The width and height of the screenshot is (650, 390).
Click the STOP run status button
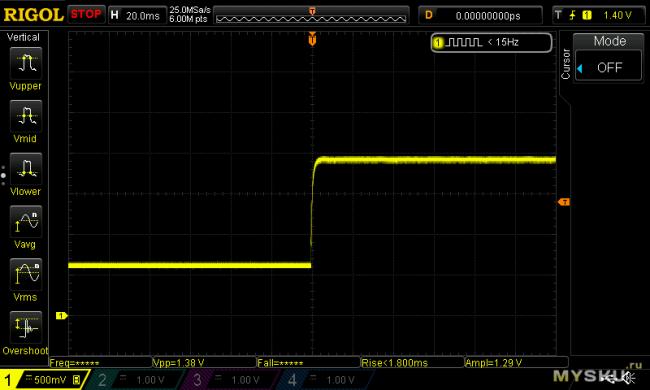[86, 15]
